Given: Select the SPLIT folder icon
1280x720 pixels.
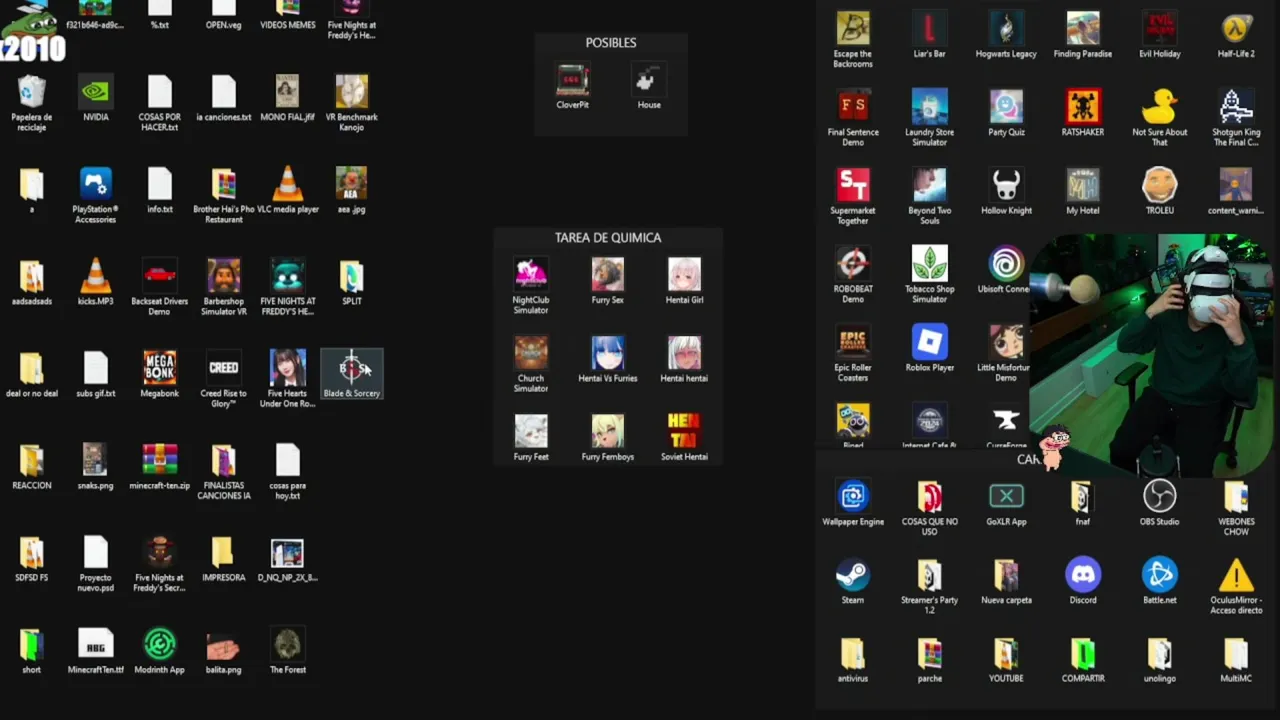Looking at the screenshot, I should [351, 276].
